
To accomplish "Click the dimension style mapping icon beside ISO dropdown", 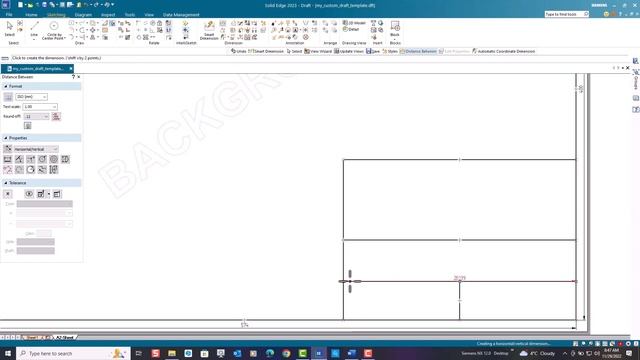I will click(8, 97).
